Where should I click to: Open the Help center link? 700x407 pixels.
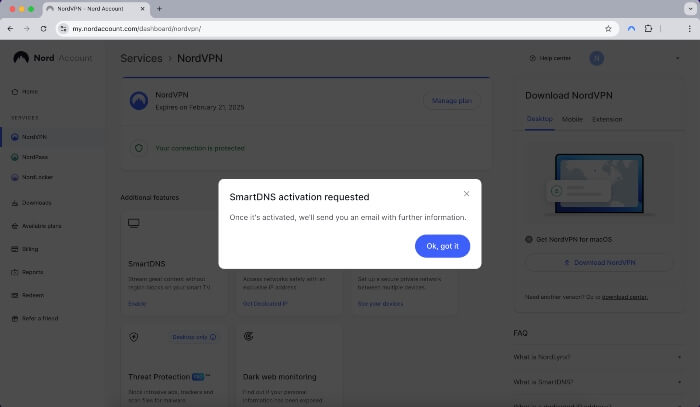tap(550, 58)
